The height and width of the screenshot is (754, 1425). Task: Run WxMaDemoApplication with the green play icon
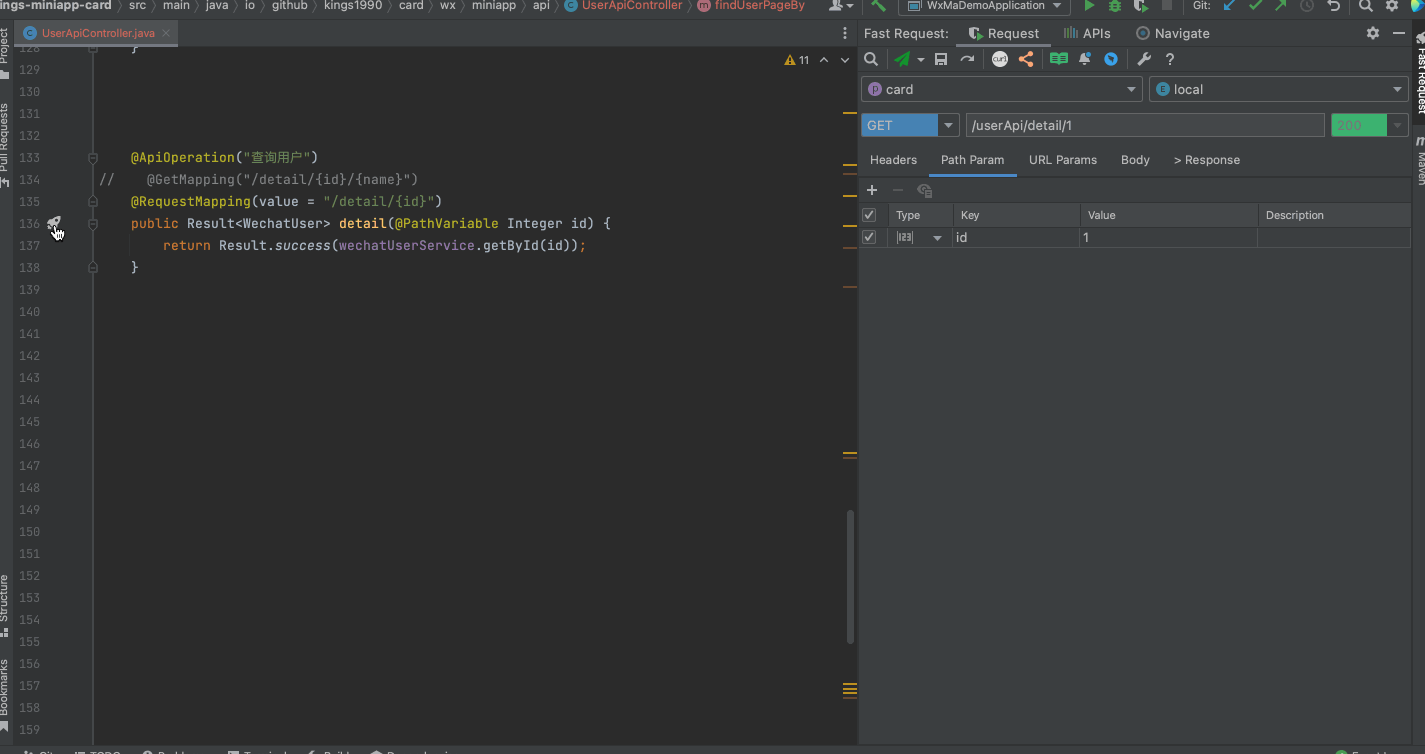(x=1090, y=6)
